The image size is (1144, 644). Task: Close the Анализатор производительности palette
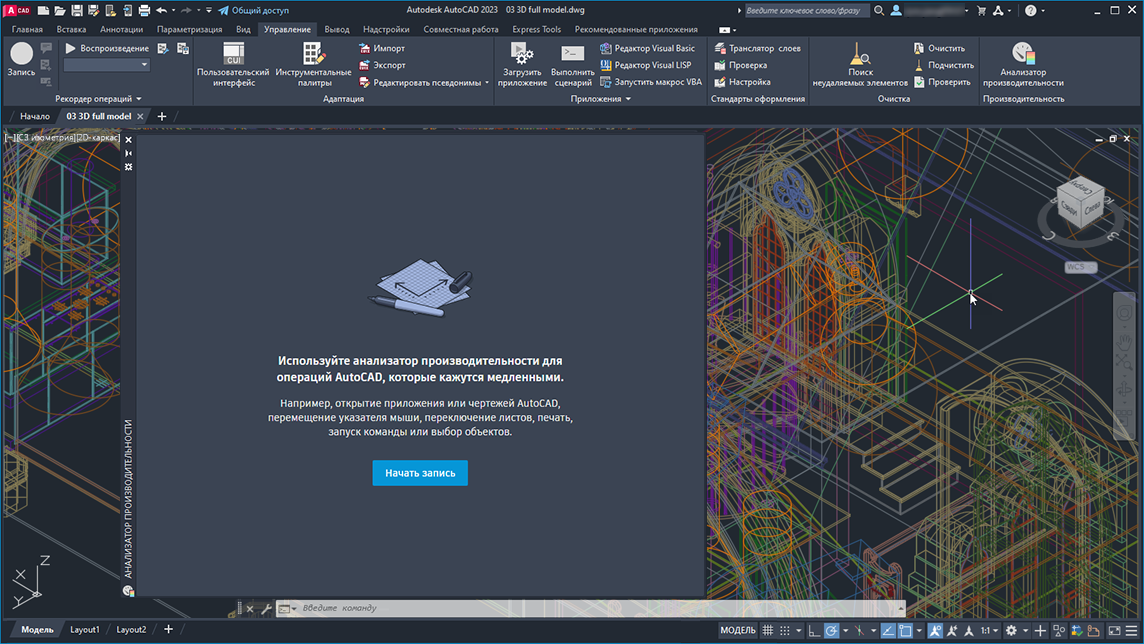(128, 140)
